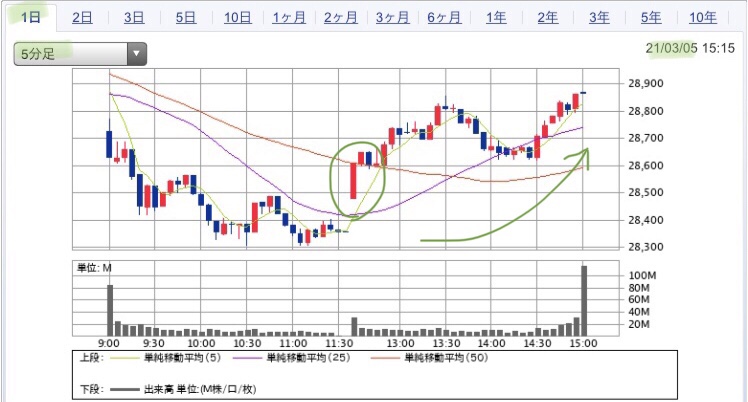Click the volume bar after 11:30
The width and height of the screenshot is (748, 402).
click(354, 327)
